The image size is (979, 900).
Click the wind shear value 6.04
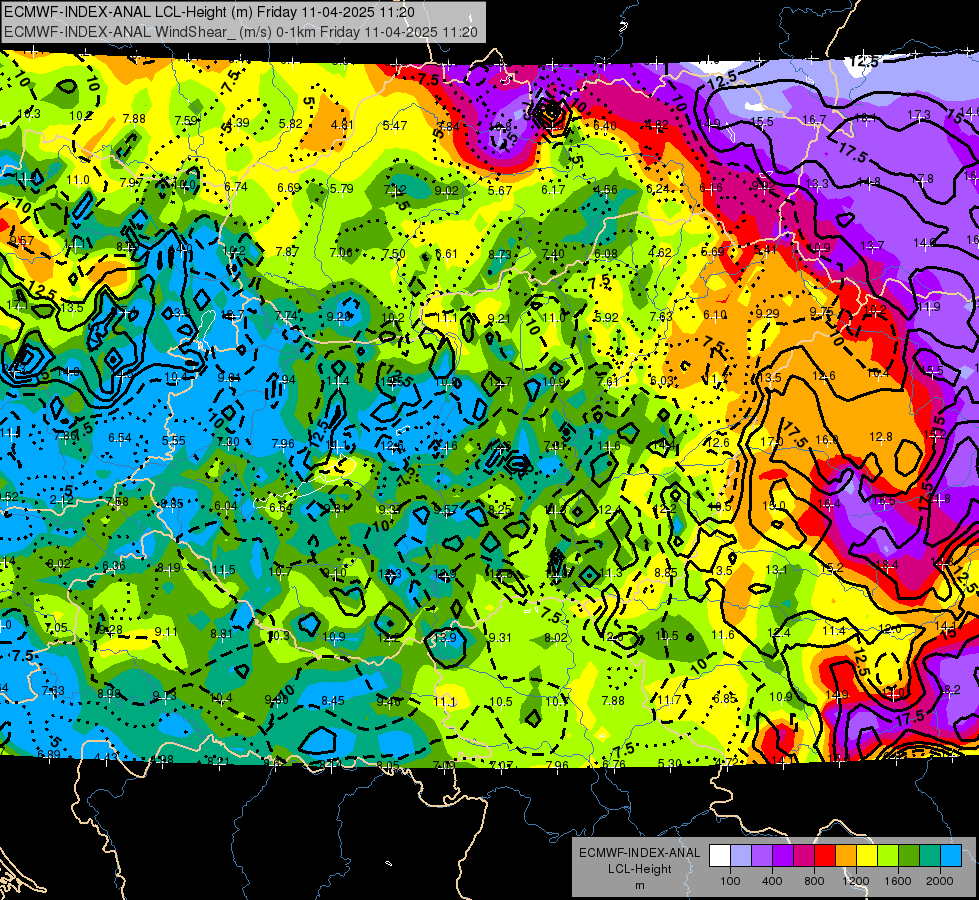[225, 505]
